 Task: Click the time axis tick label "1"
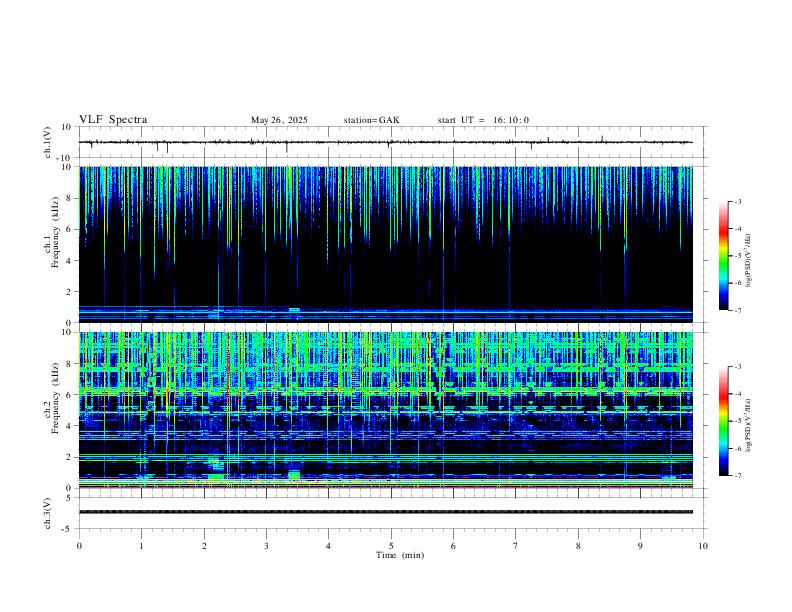141,546
